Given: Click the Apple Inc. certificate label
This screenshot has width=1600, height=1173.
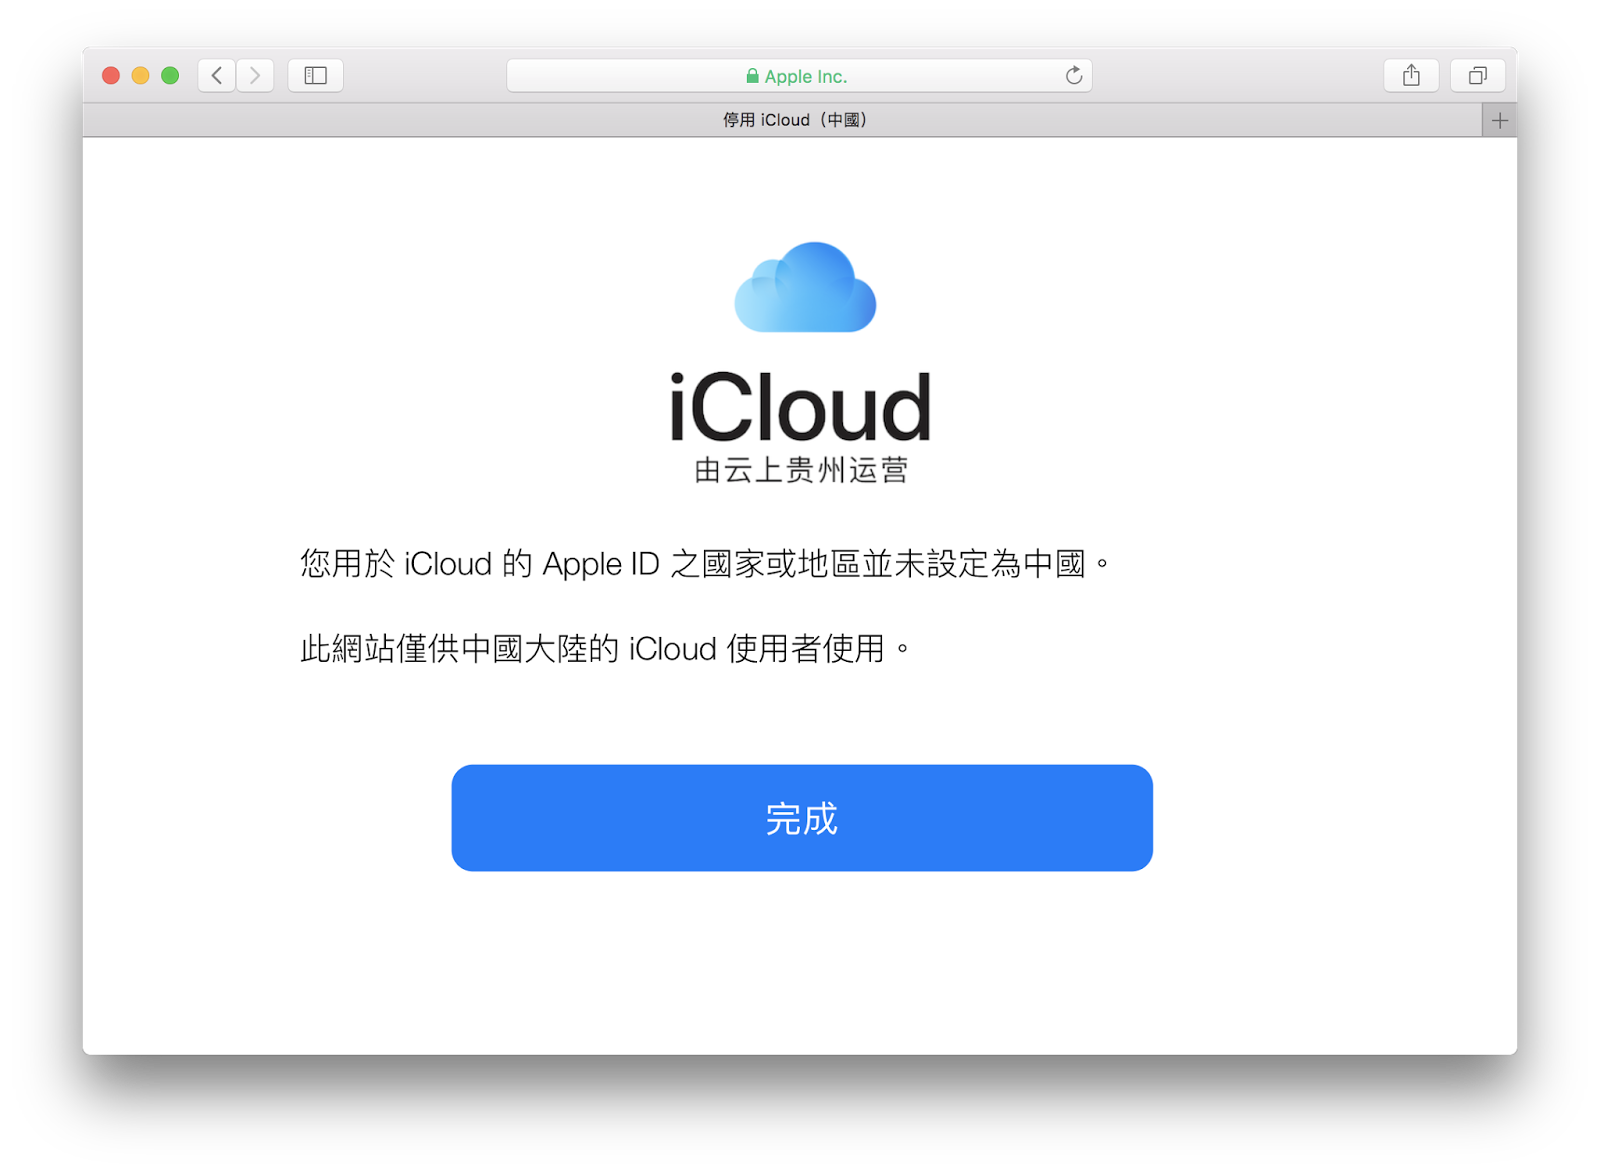Looking at the screenshot, I should click(806, 77).
